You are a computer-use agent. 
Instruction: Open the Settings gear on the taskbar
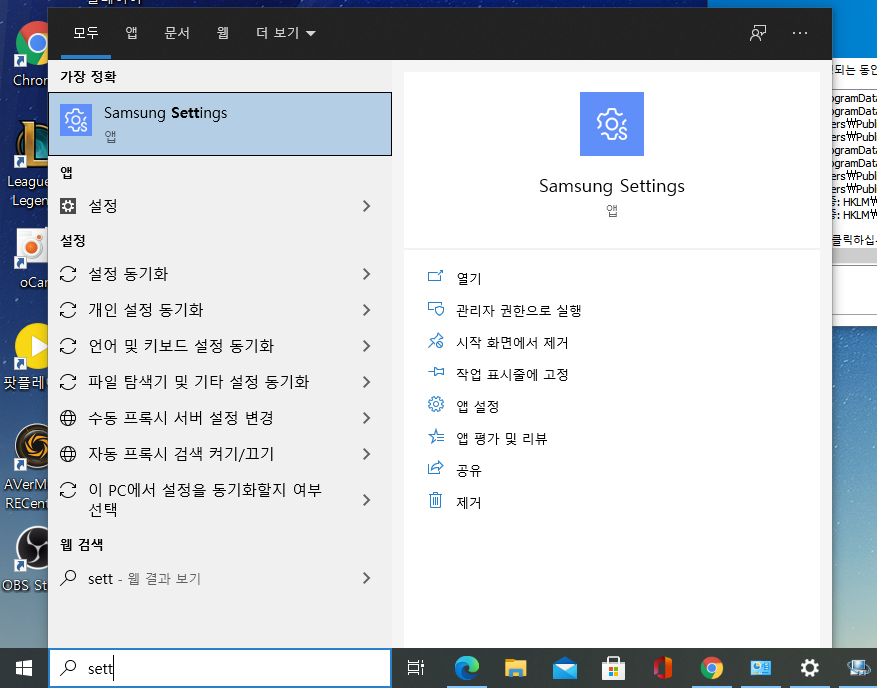point(809,668)
